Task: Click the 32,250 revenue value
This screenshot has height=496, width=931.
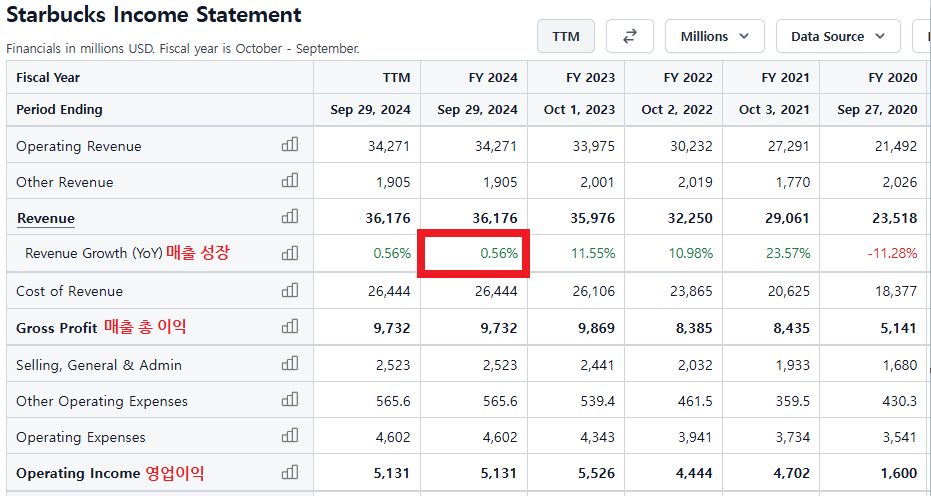Action: click(691, 219)
